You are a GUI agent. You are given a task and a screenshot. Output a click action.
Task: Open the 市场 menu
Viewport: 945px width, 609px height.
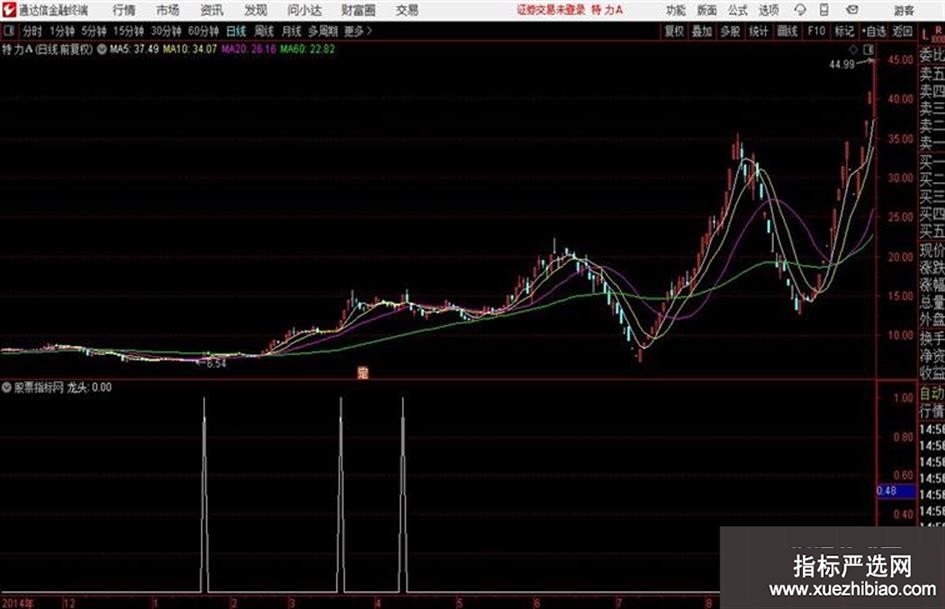tap(168, 10)
